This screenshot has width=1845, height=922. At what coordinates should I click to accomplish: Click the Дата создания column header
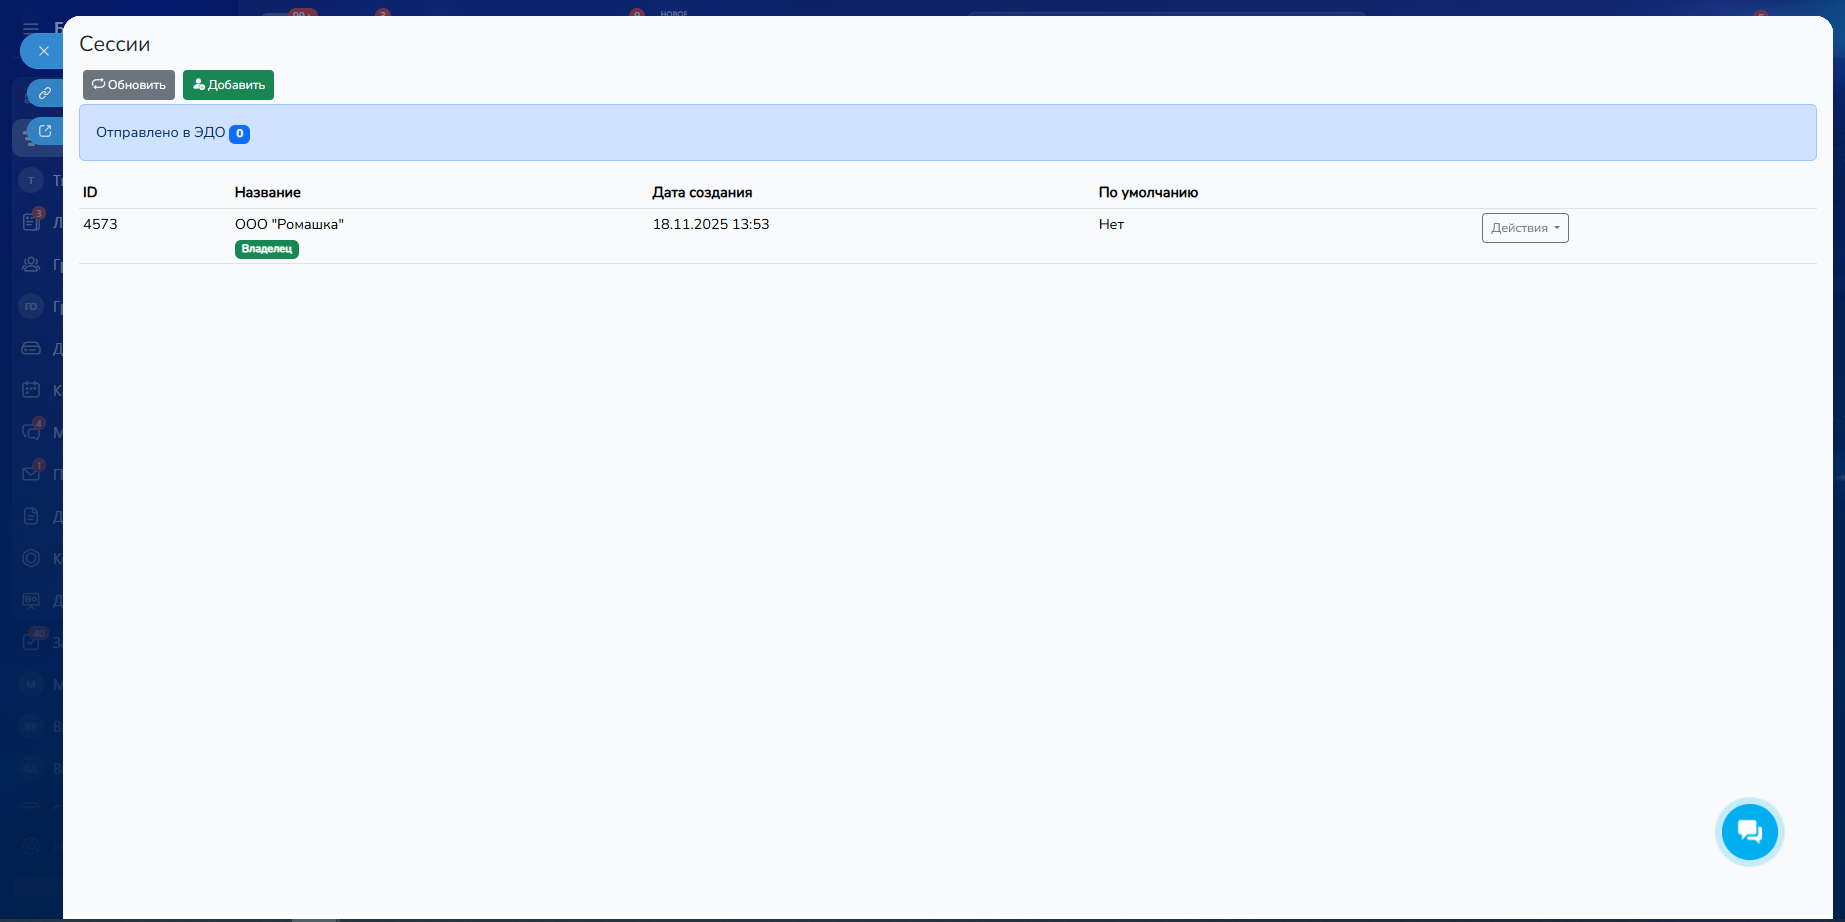tap(702, 192)
